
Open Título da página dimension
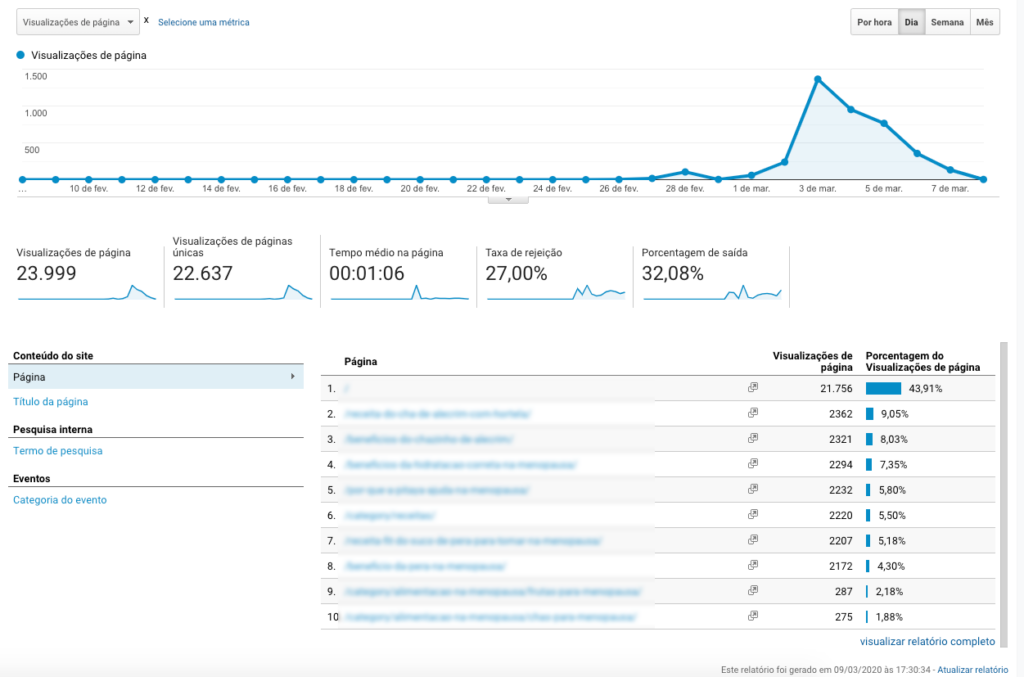coord(50,401)
